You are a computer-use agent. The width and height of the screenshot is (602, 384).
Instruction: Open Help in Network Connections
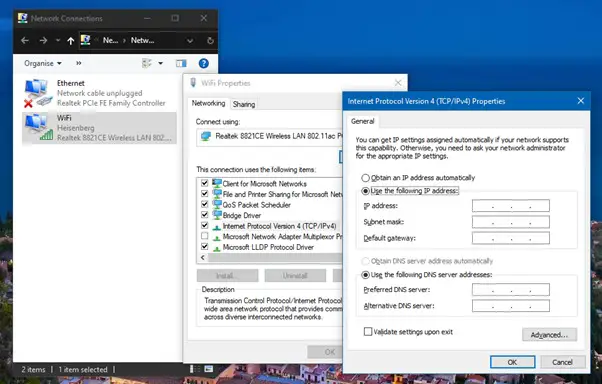point(204,63)
